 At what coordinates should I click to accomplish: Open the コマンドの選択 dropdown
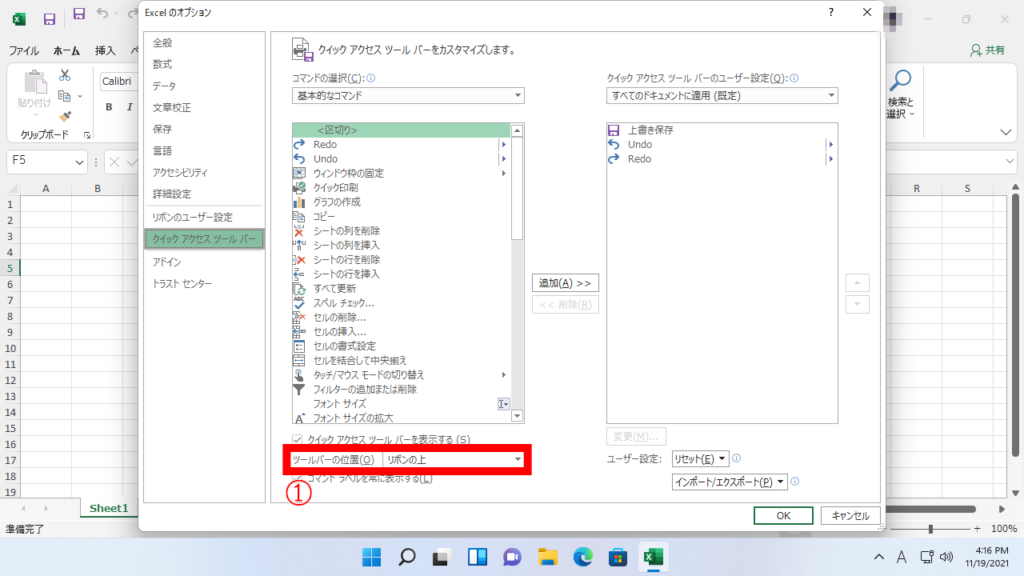[407, 96]
